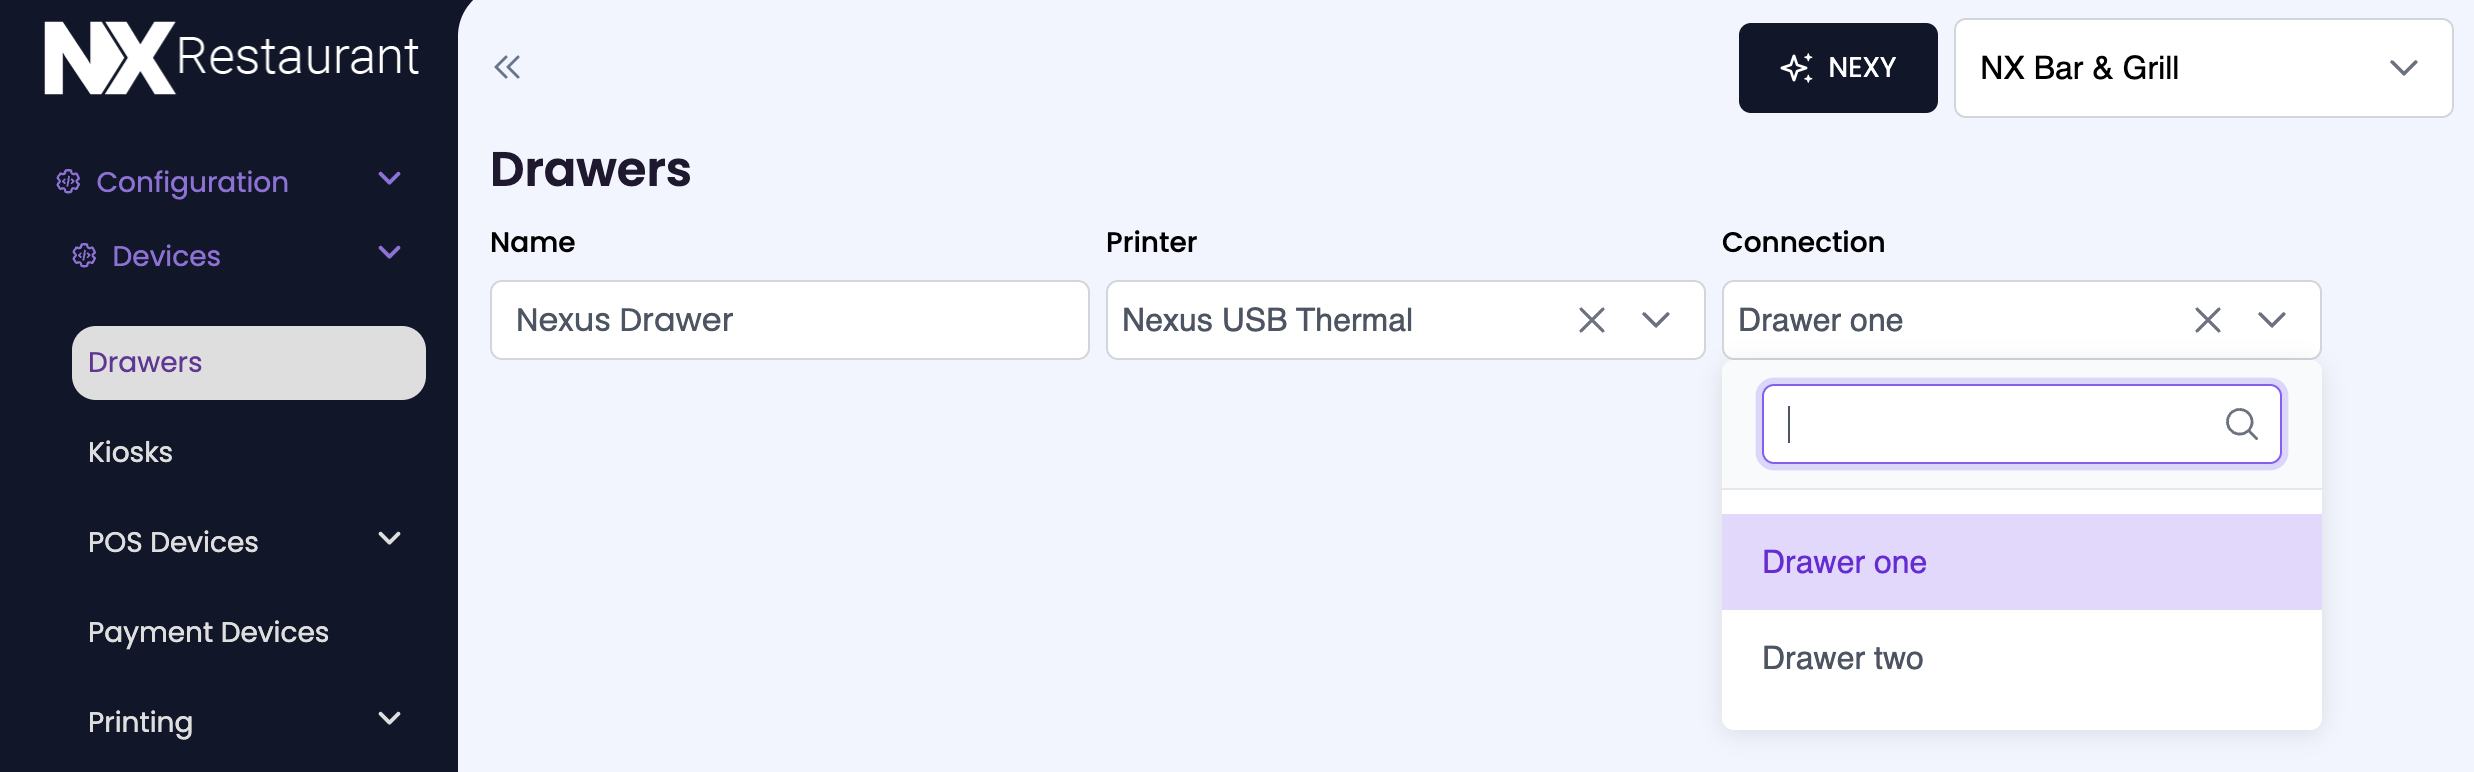Screen dimensions: 2474x772
Task: Collapse the sidebar with the double-chevron icon
Action: click(507, 65)
